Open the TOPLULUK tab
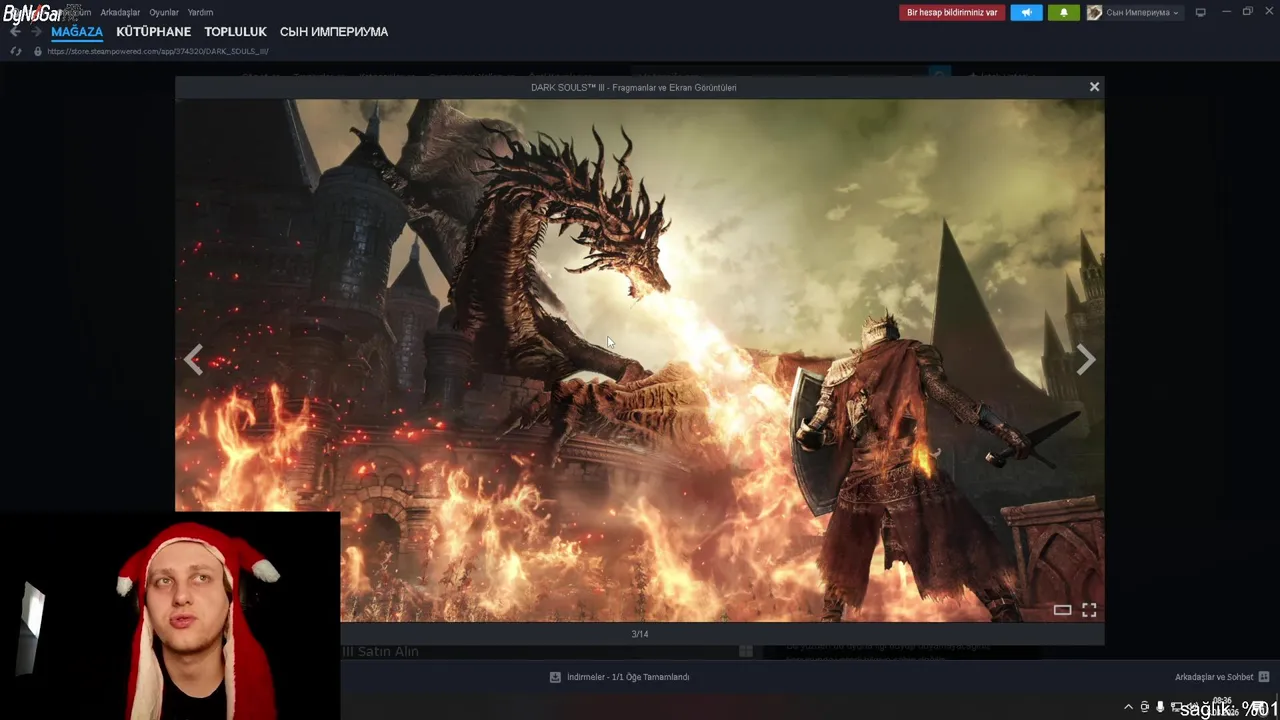 click(x=235, y=32)
